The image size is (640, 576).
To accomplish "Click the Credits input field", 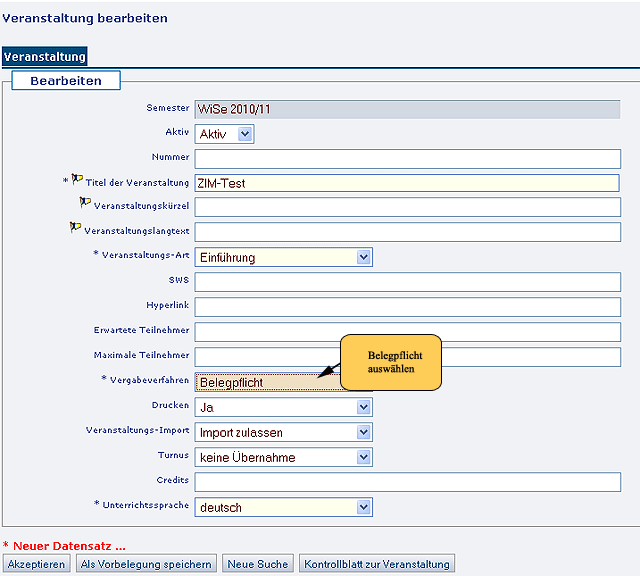I will pos(407,482).
